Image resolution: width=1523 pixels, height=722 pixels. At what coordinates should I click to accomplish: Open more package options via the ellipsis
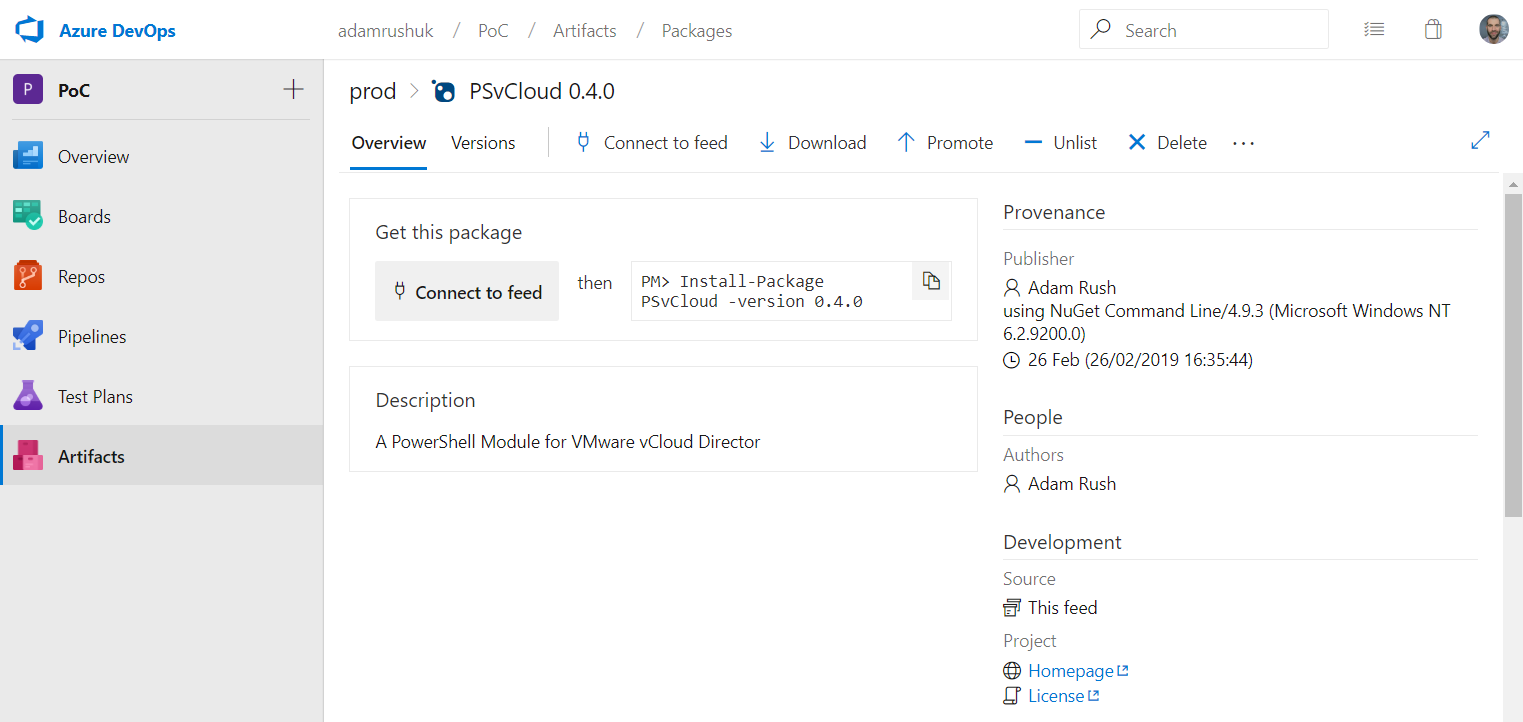1242,143
